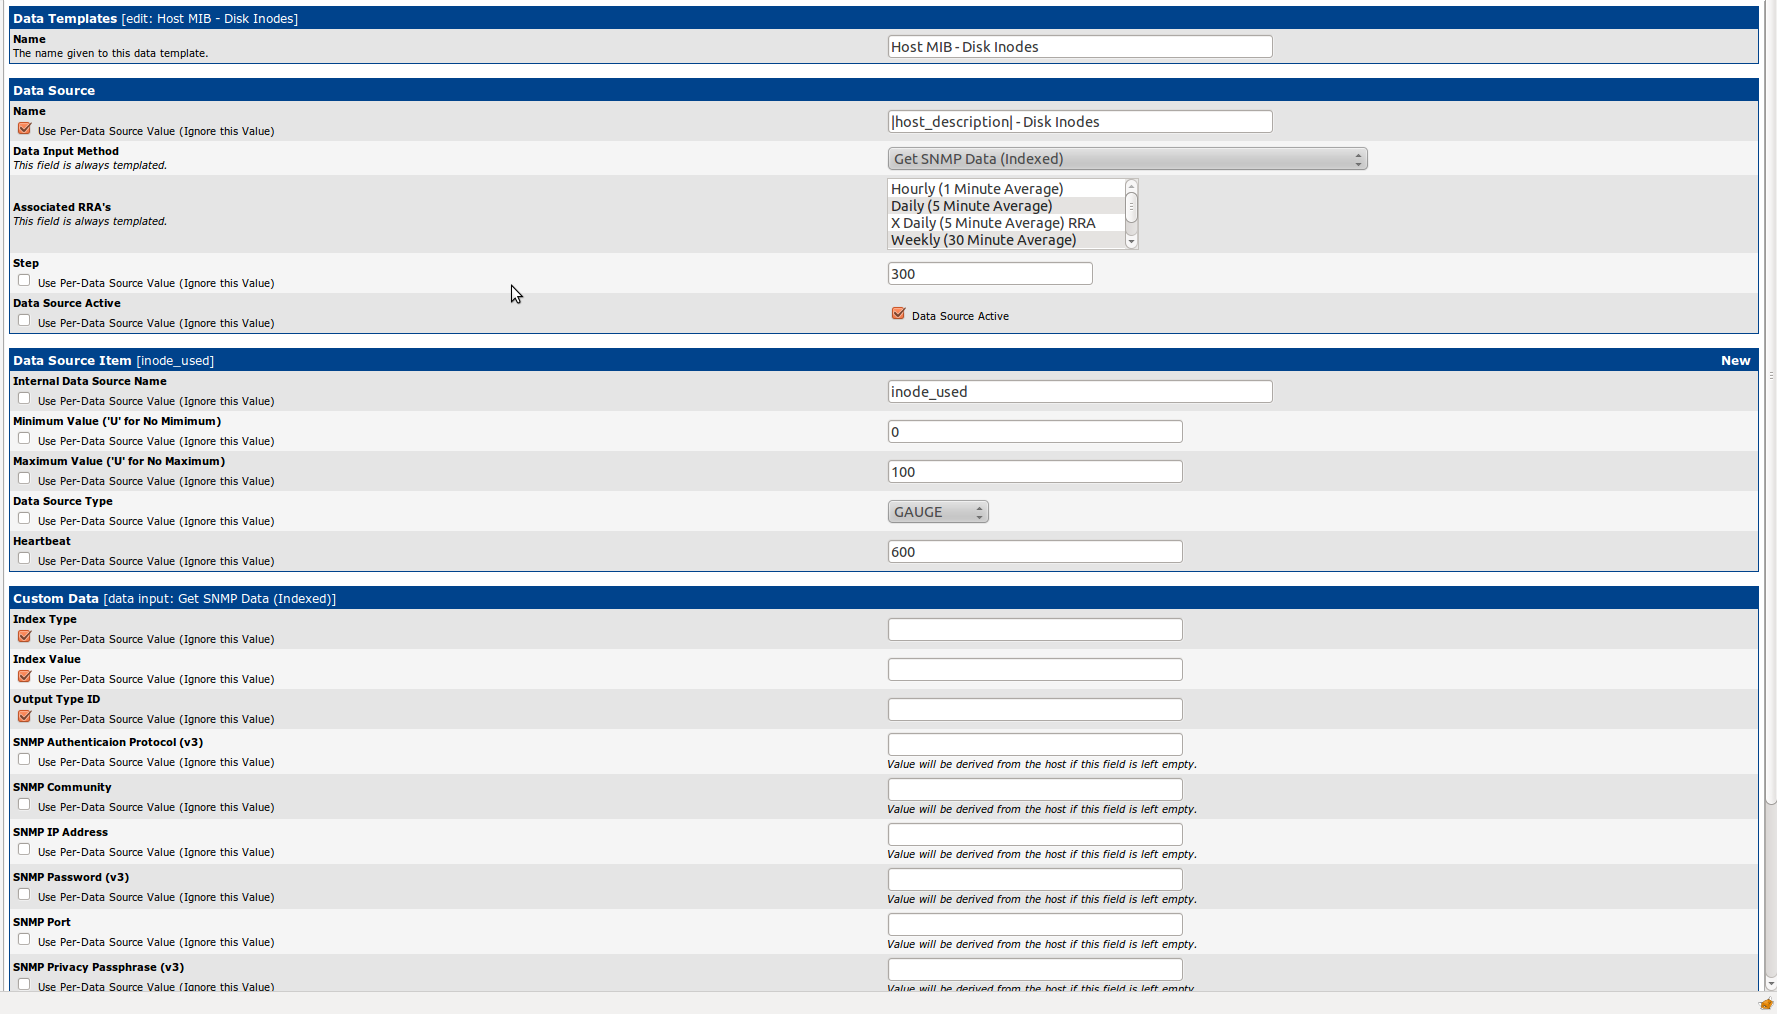Enable per-data source value for Minimum Value
This screenshot has width=1777, height=1014.
[24, 439]
